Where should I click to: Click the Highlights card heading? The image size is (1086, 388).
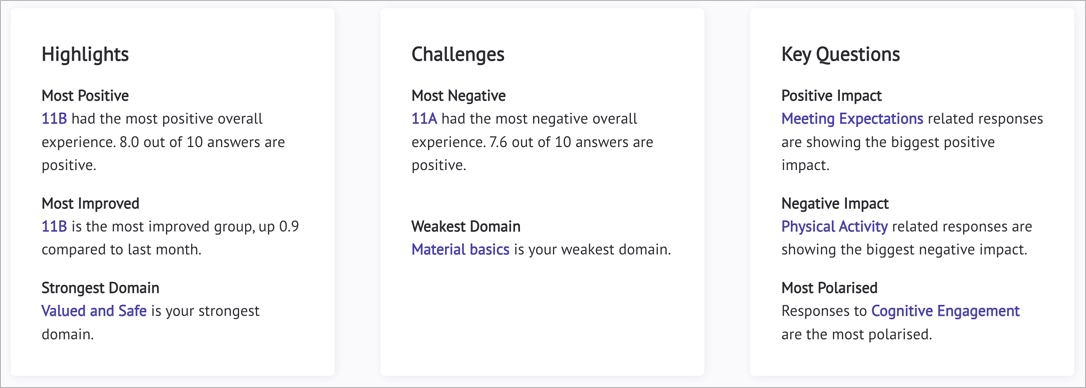click(x=85, y=55)
